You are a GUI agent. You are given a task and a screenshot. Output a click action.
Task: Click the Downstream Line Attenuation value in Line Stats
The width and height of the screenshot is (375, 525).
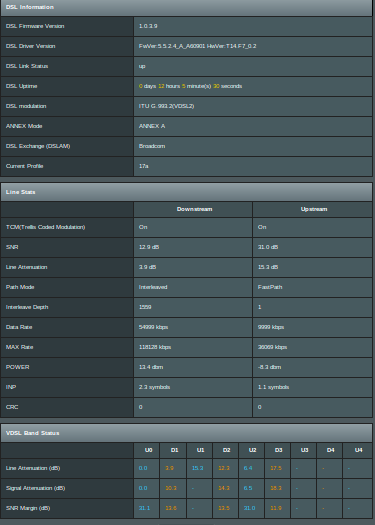point(147,267)
